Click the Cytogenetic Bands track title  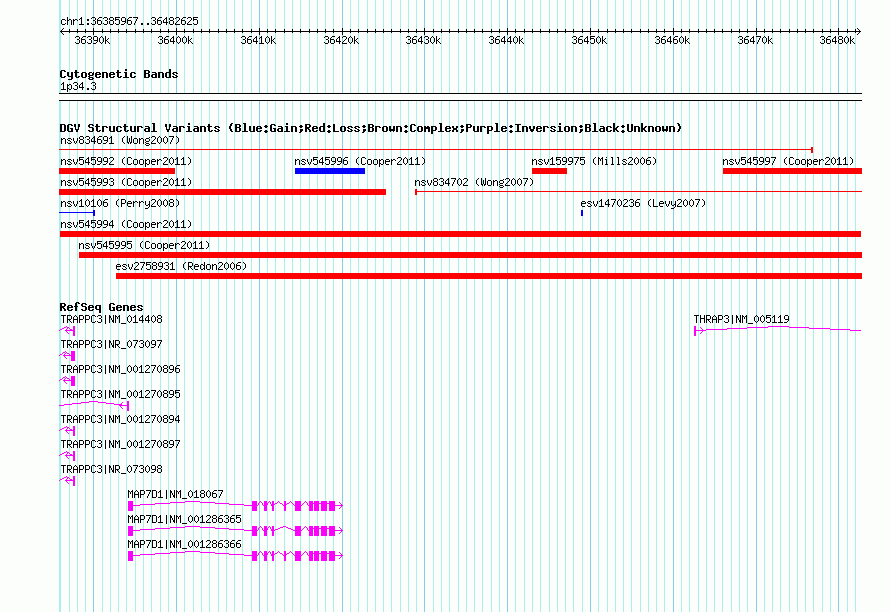[119, 74]
